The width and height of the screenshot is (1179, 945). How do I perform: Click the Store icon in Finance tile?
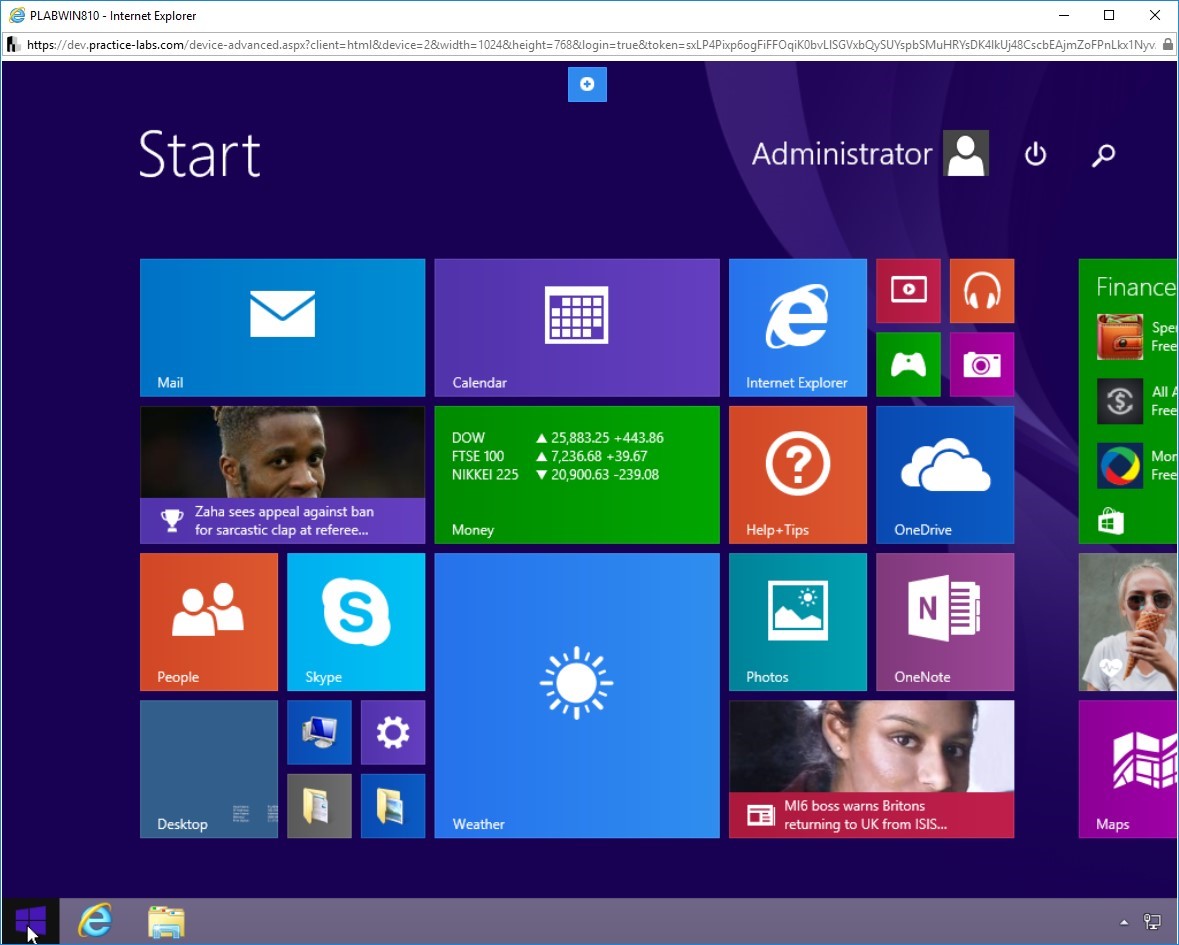click(1111, 521)
